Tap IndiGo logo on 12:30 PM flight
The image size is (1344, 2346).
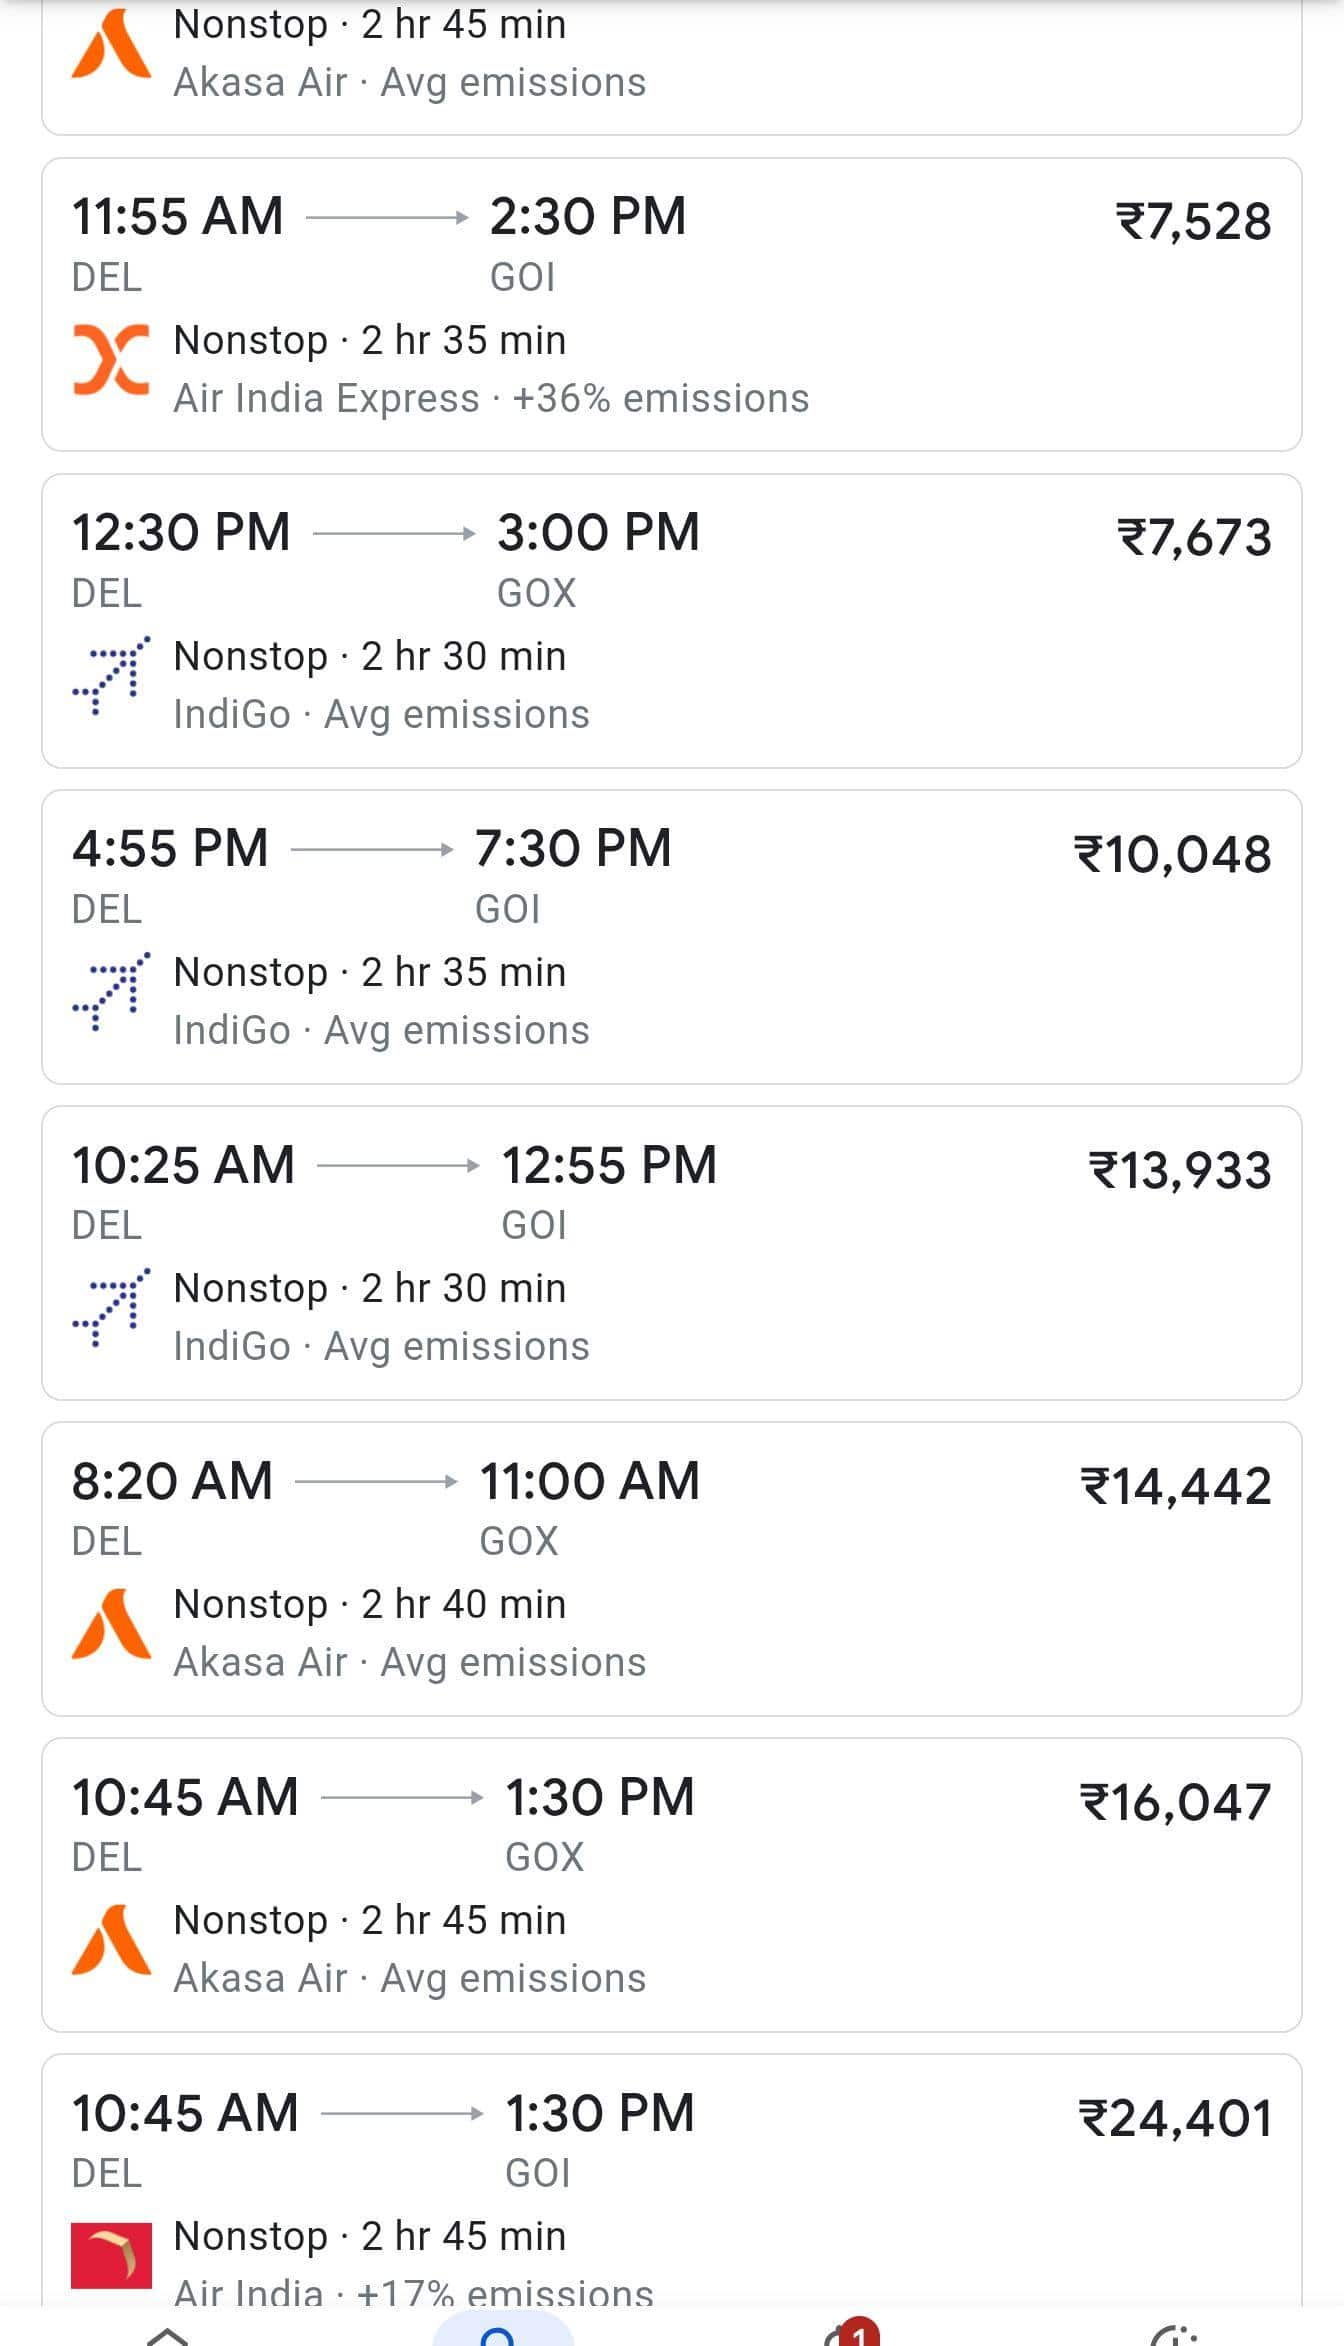coord(111,675)
